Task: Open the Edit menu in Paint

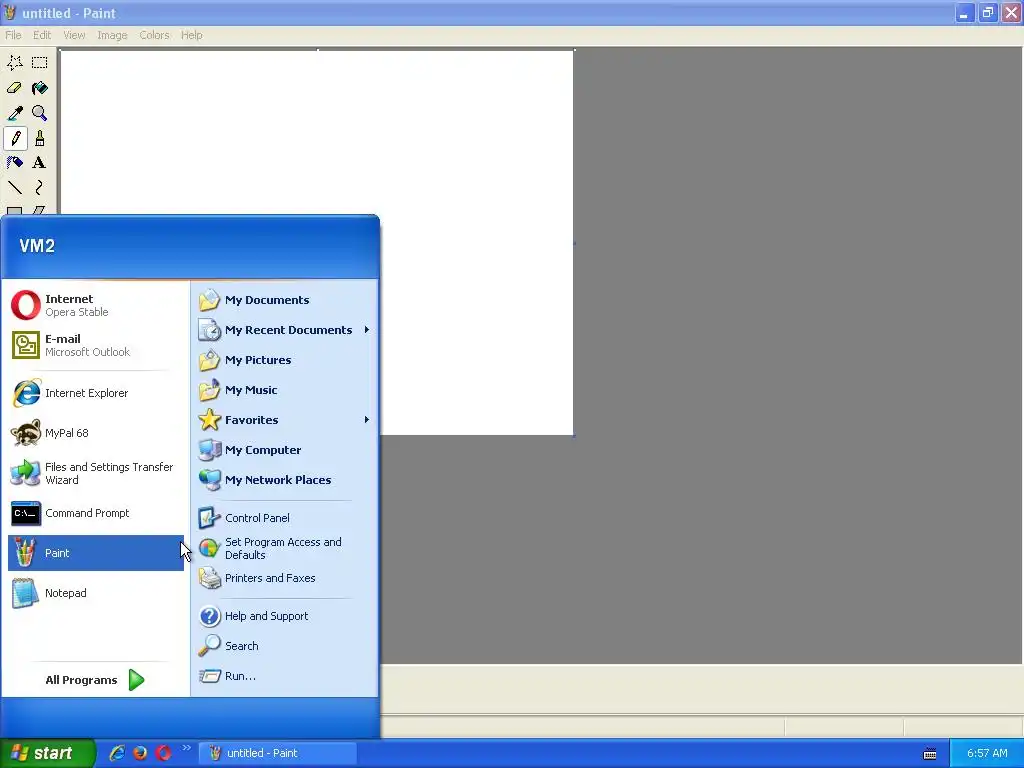Action: [x=42, y=35]
